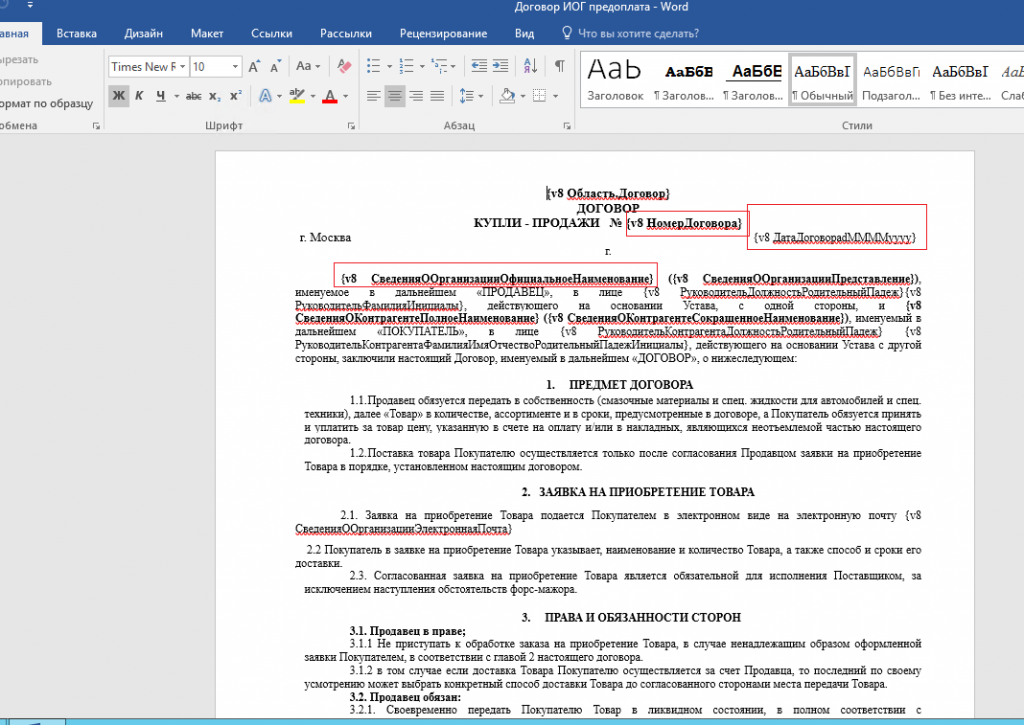1024x725 pixels.
Task: Toggle bold formatting (Ж button)
Action: point(119,96)
